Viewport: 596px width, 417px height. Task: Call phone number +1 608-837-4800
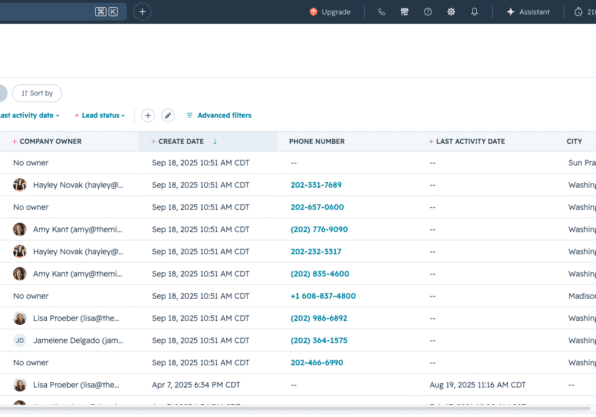click(x=323, y=296)
